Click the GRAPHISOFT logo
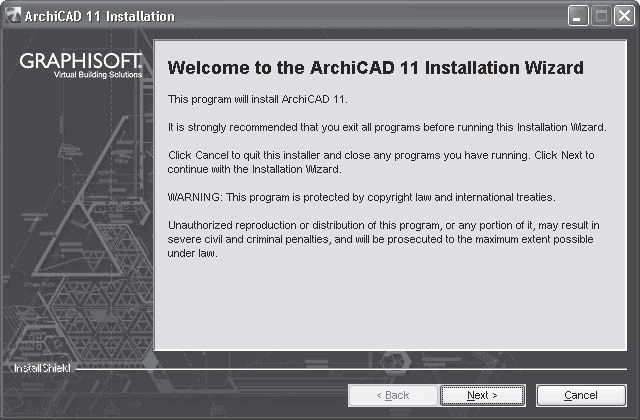This screenshot has width=640, height=420. coord(82,62)
